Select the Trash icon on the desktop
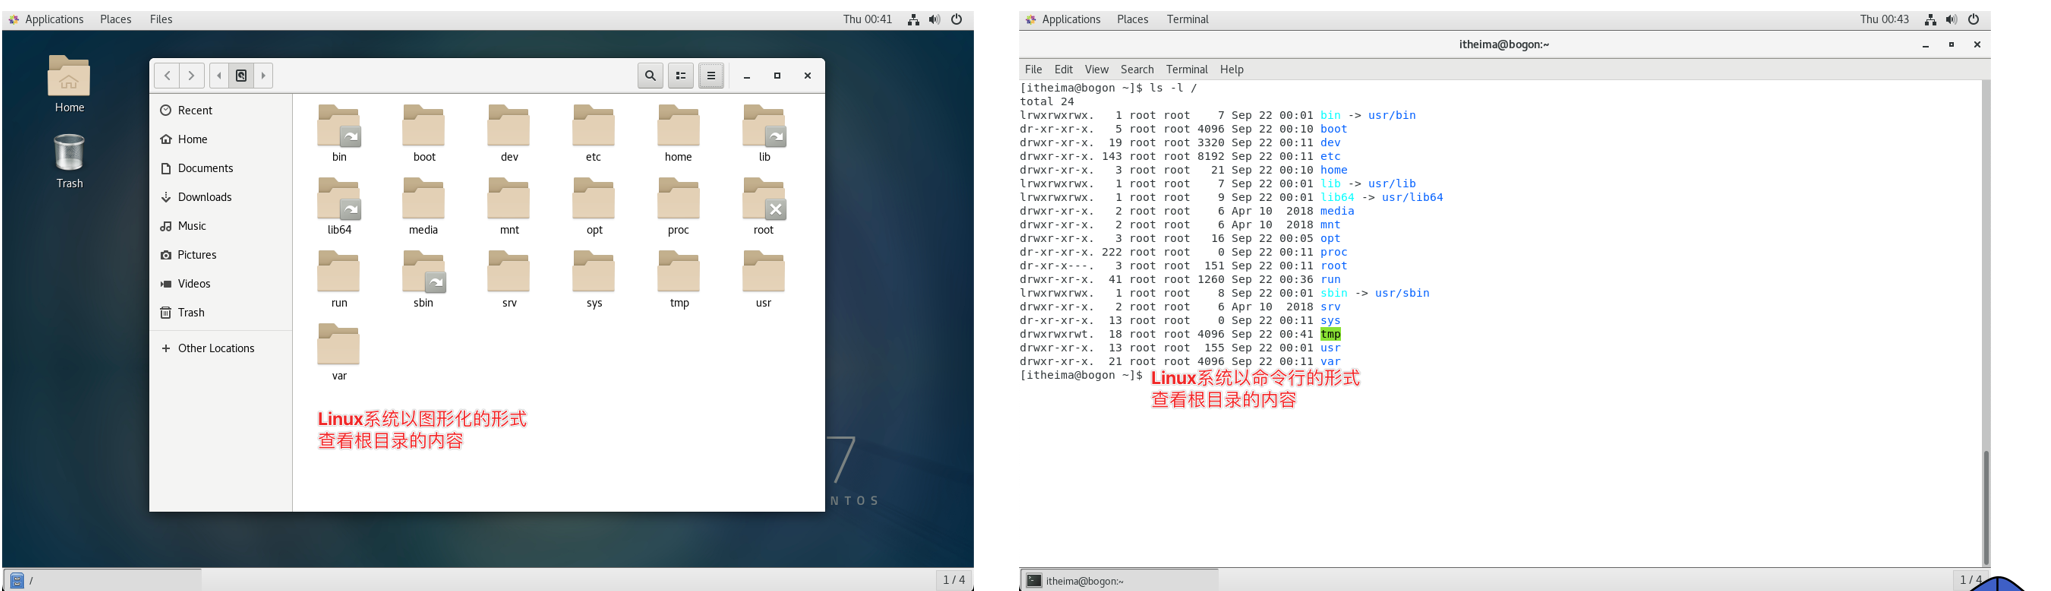Image resolution: width=2051 pixels, height=591 pixels. [x=69, y=160]
